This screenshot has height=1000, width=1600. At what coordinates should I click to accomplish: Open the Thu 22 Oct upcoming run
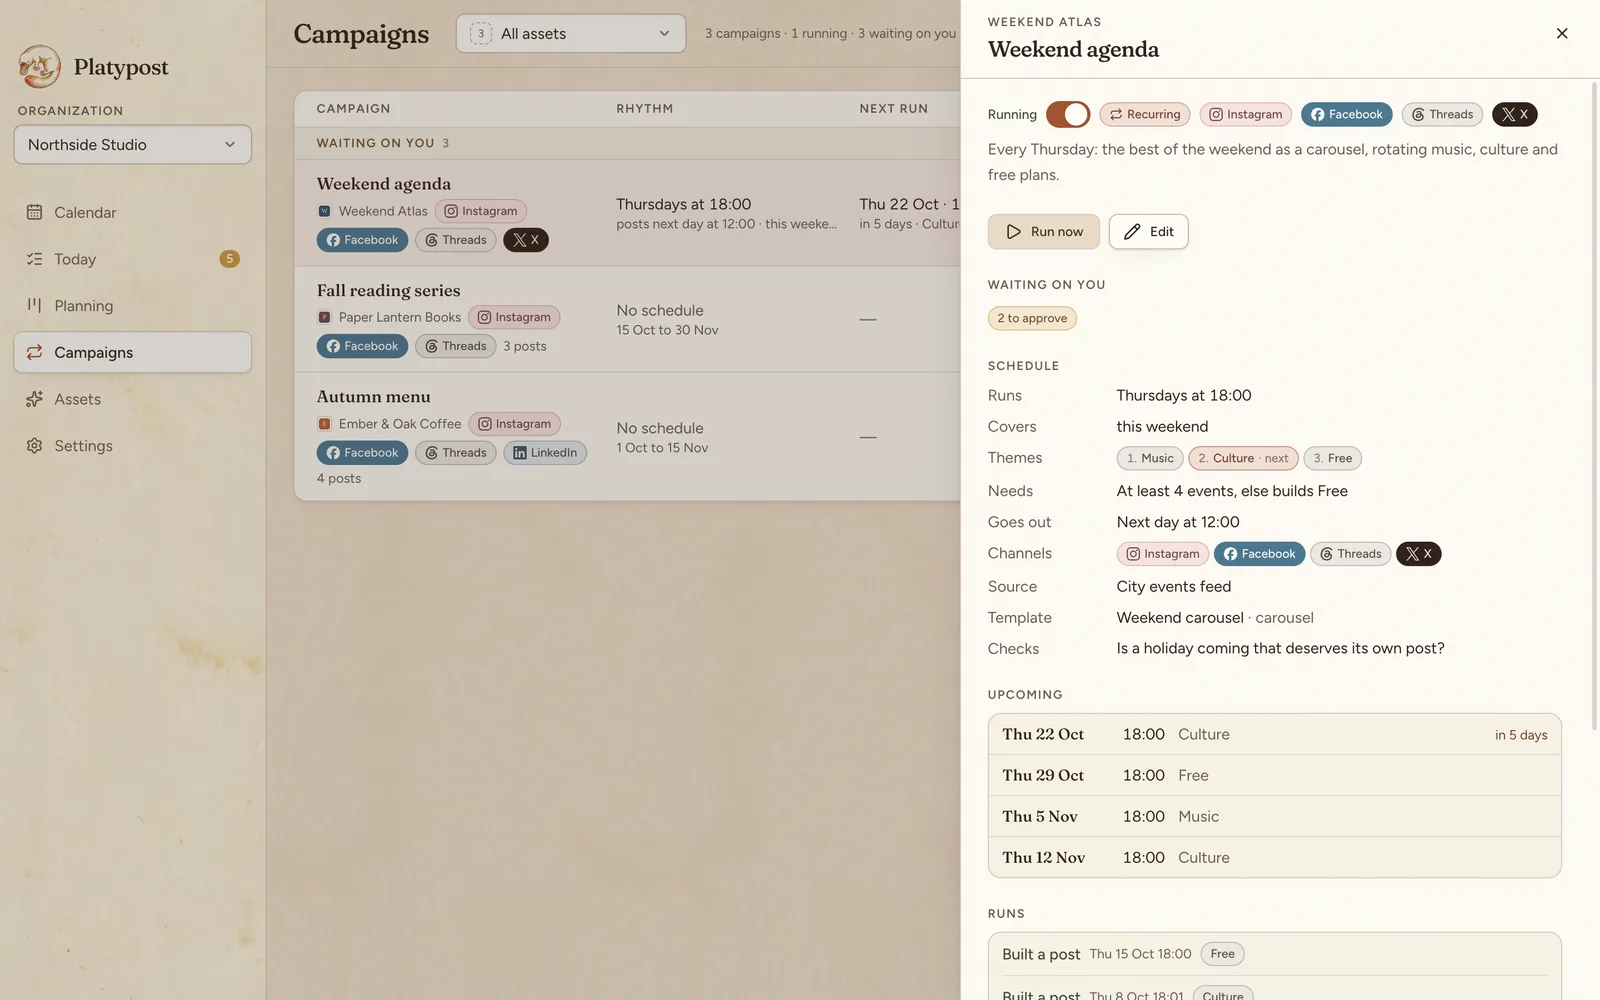(1274, 734)
